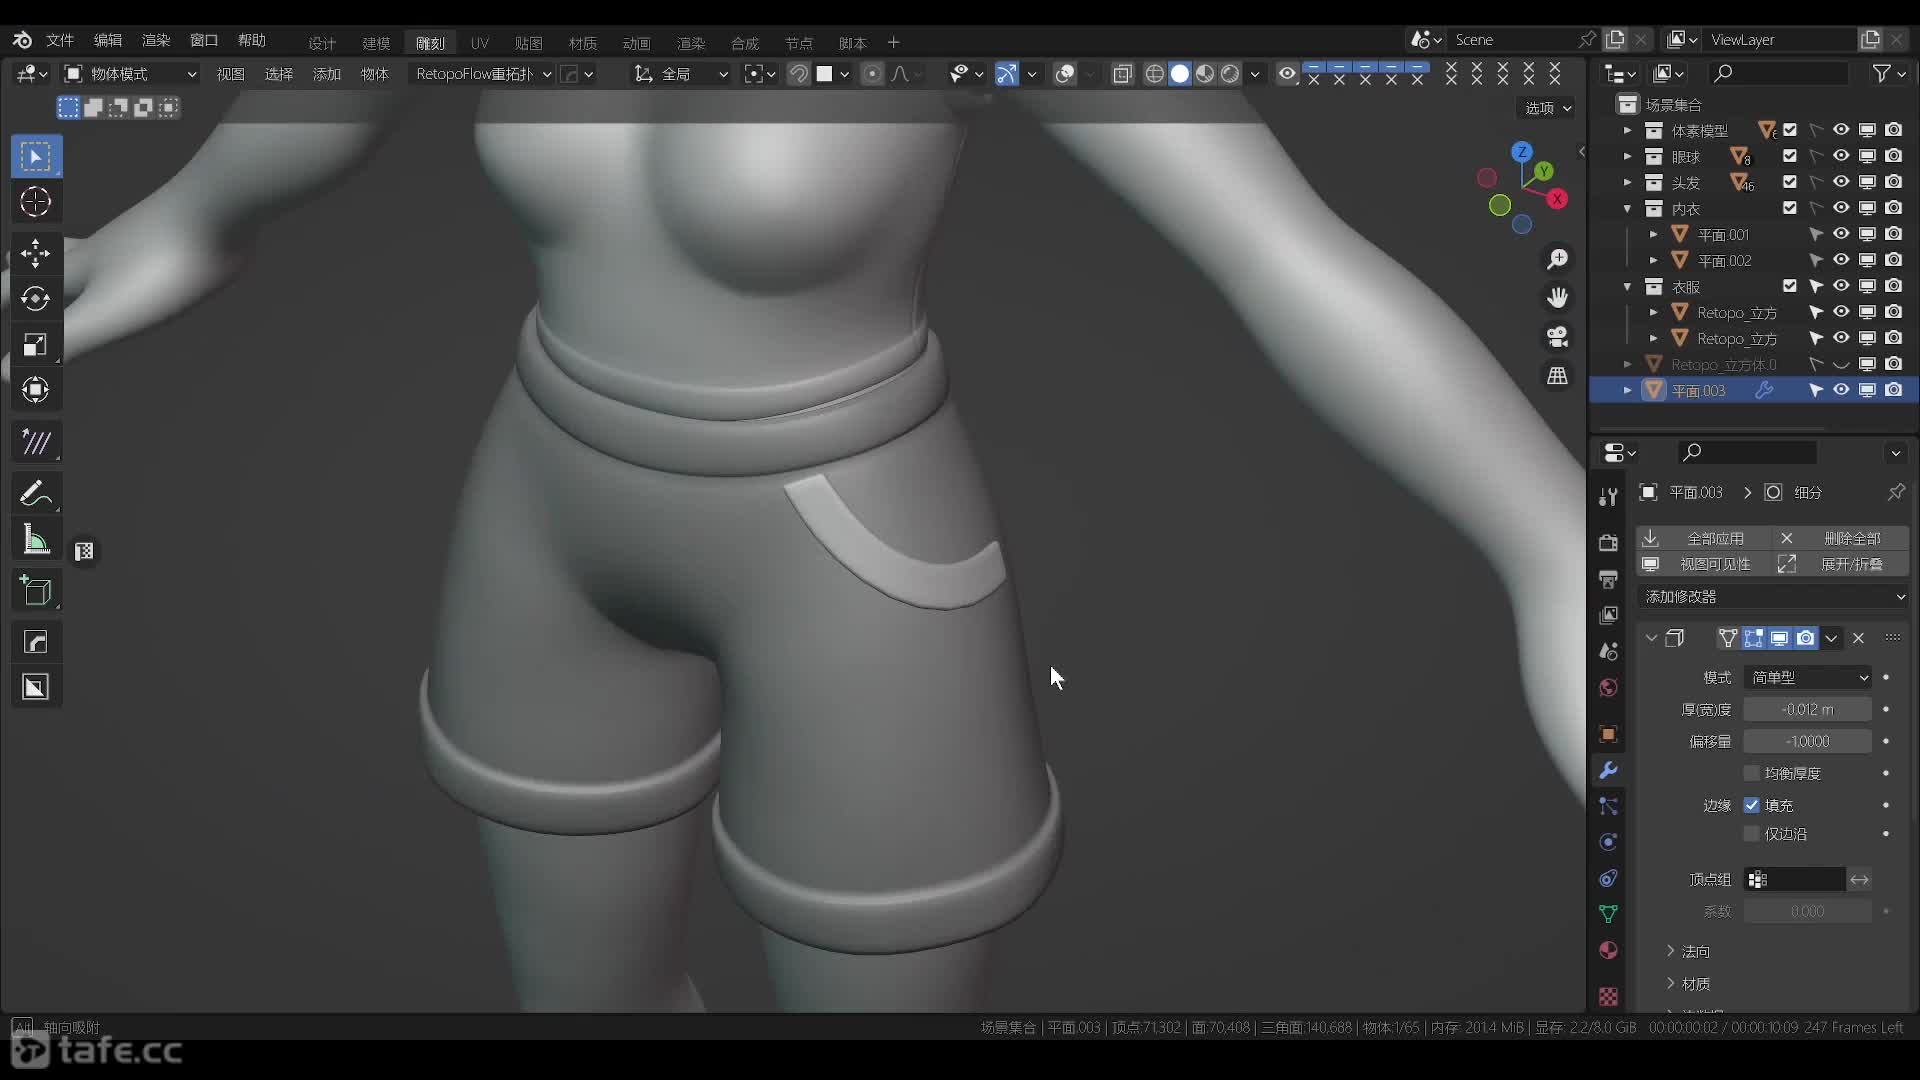This screenshot has height=1080, width=1920.
Task: Switch to solid viewport shading
Action: pyautogui.click(x=1180, y=74)
